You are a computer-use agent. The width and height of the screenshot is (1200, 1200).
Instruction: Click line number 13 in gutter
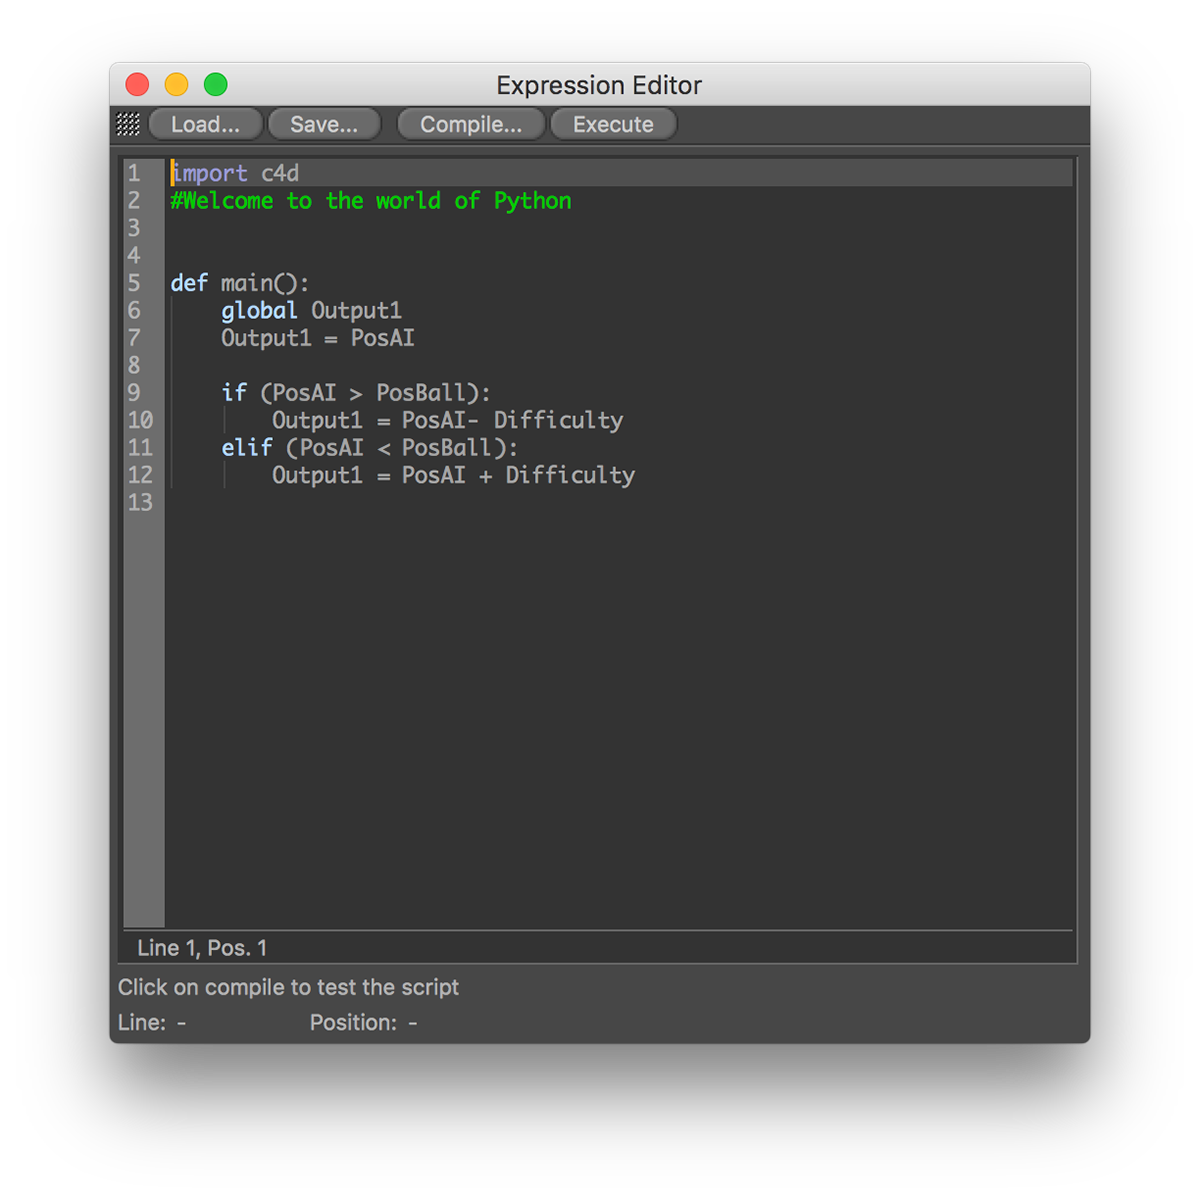click(x=140, y=502)
